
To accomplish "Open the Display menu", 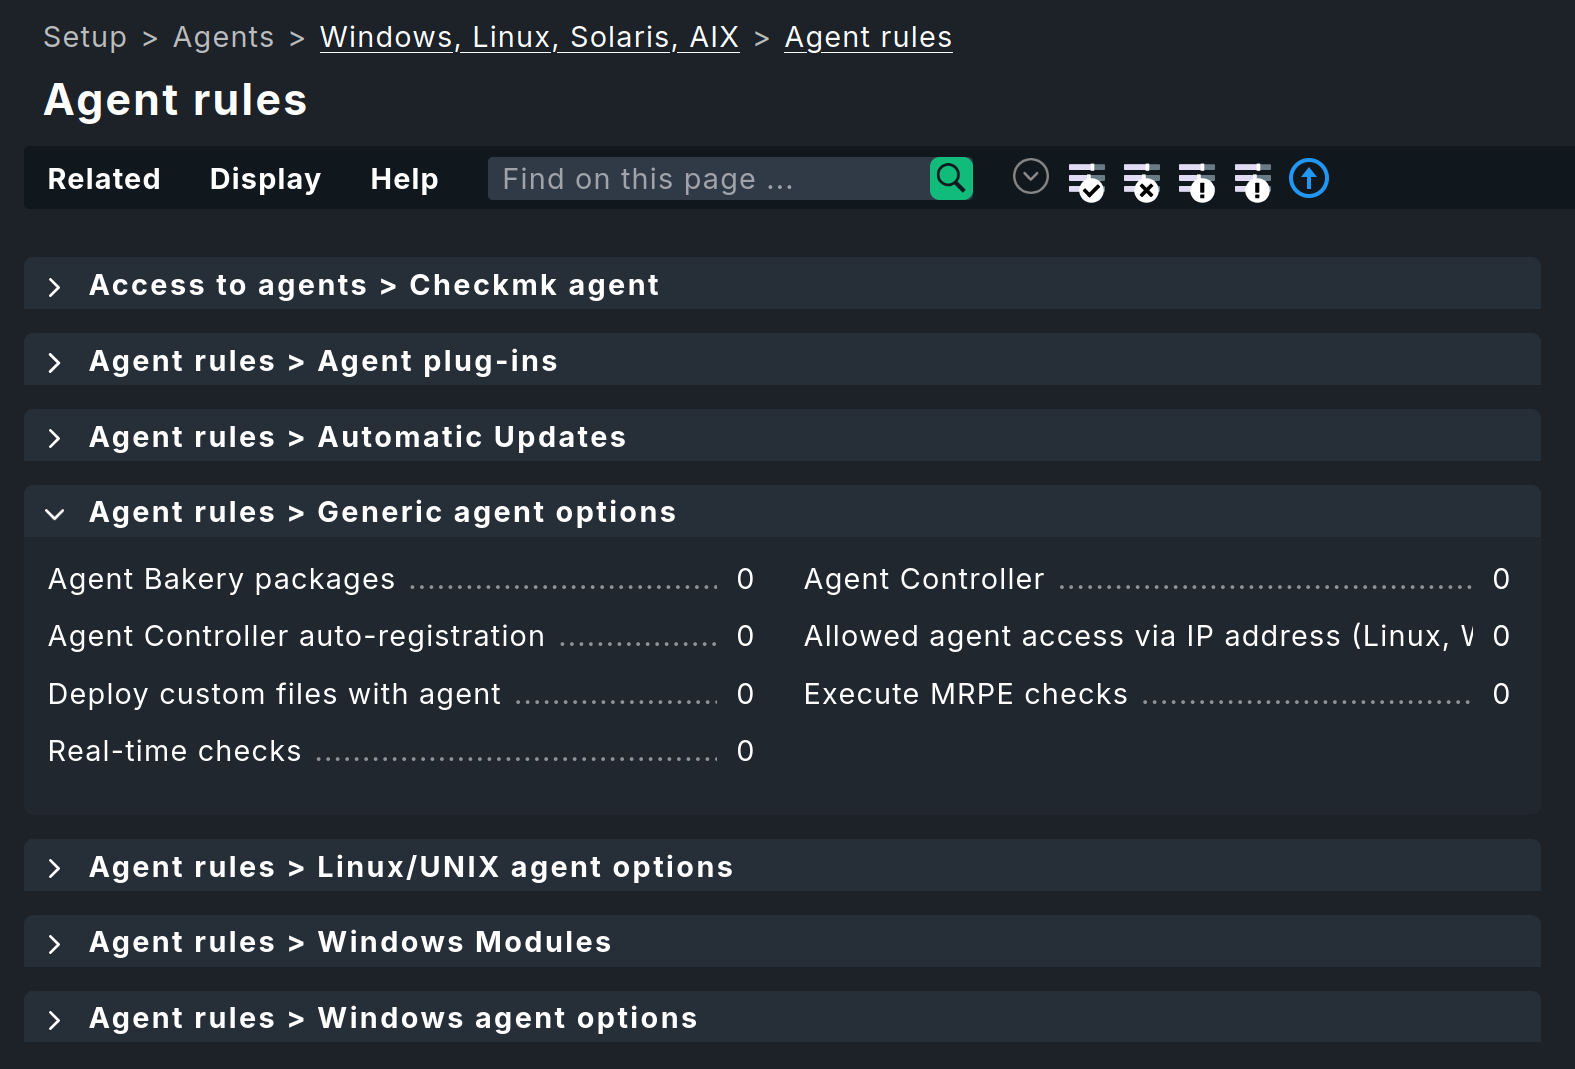I will pos(264,178).
